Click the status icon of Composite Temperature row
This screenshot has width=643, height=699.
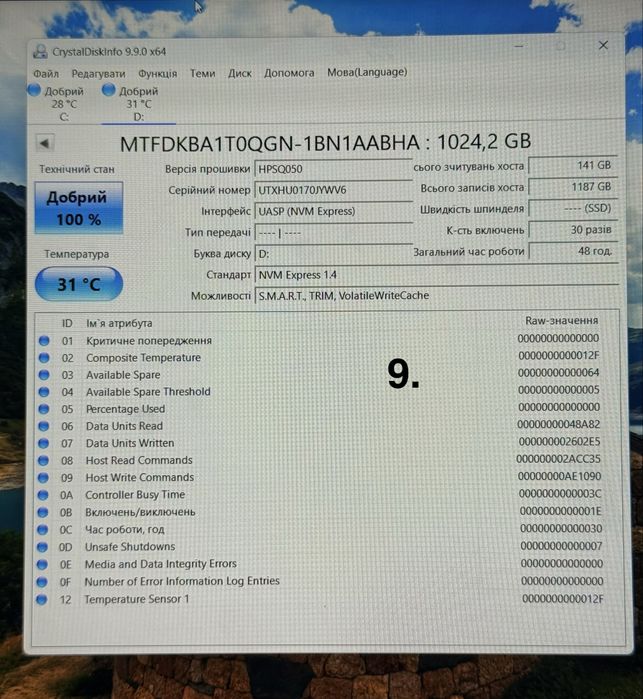(44, 358)
